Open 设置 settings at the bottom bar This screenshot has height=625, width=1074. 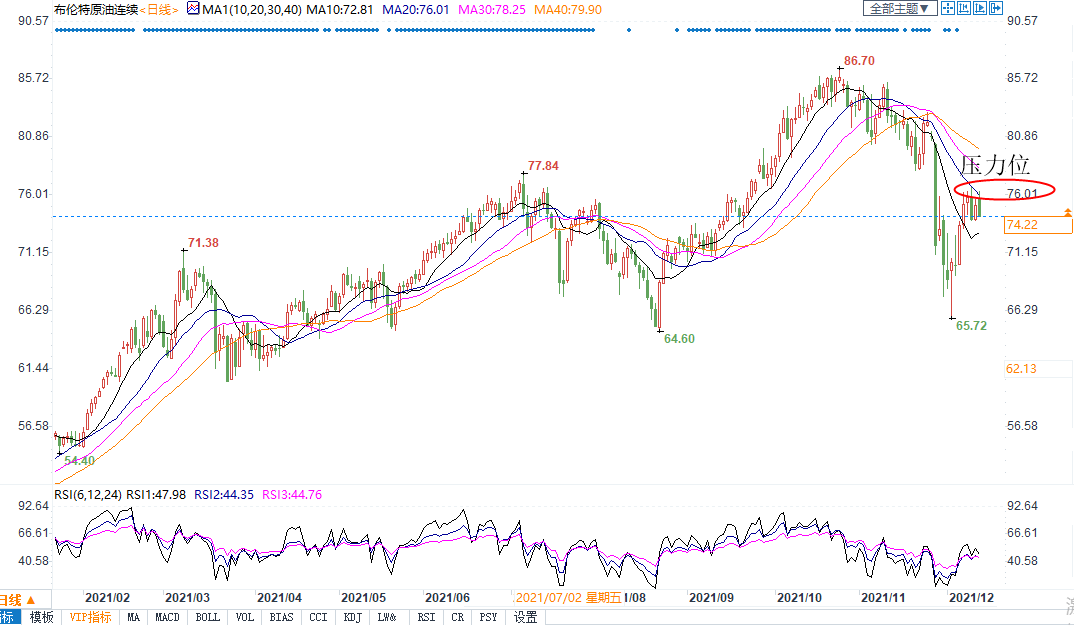(525, 617)
